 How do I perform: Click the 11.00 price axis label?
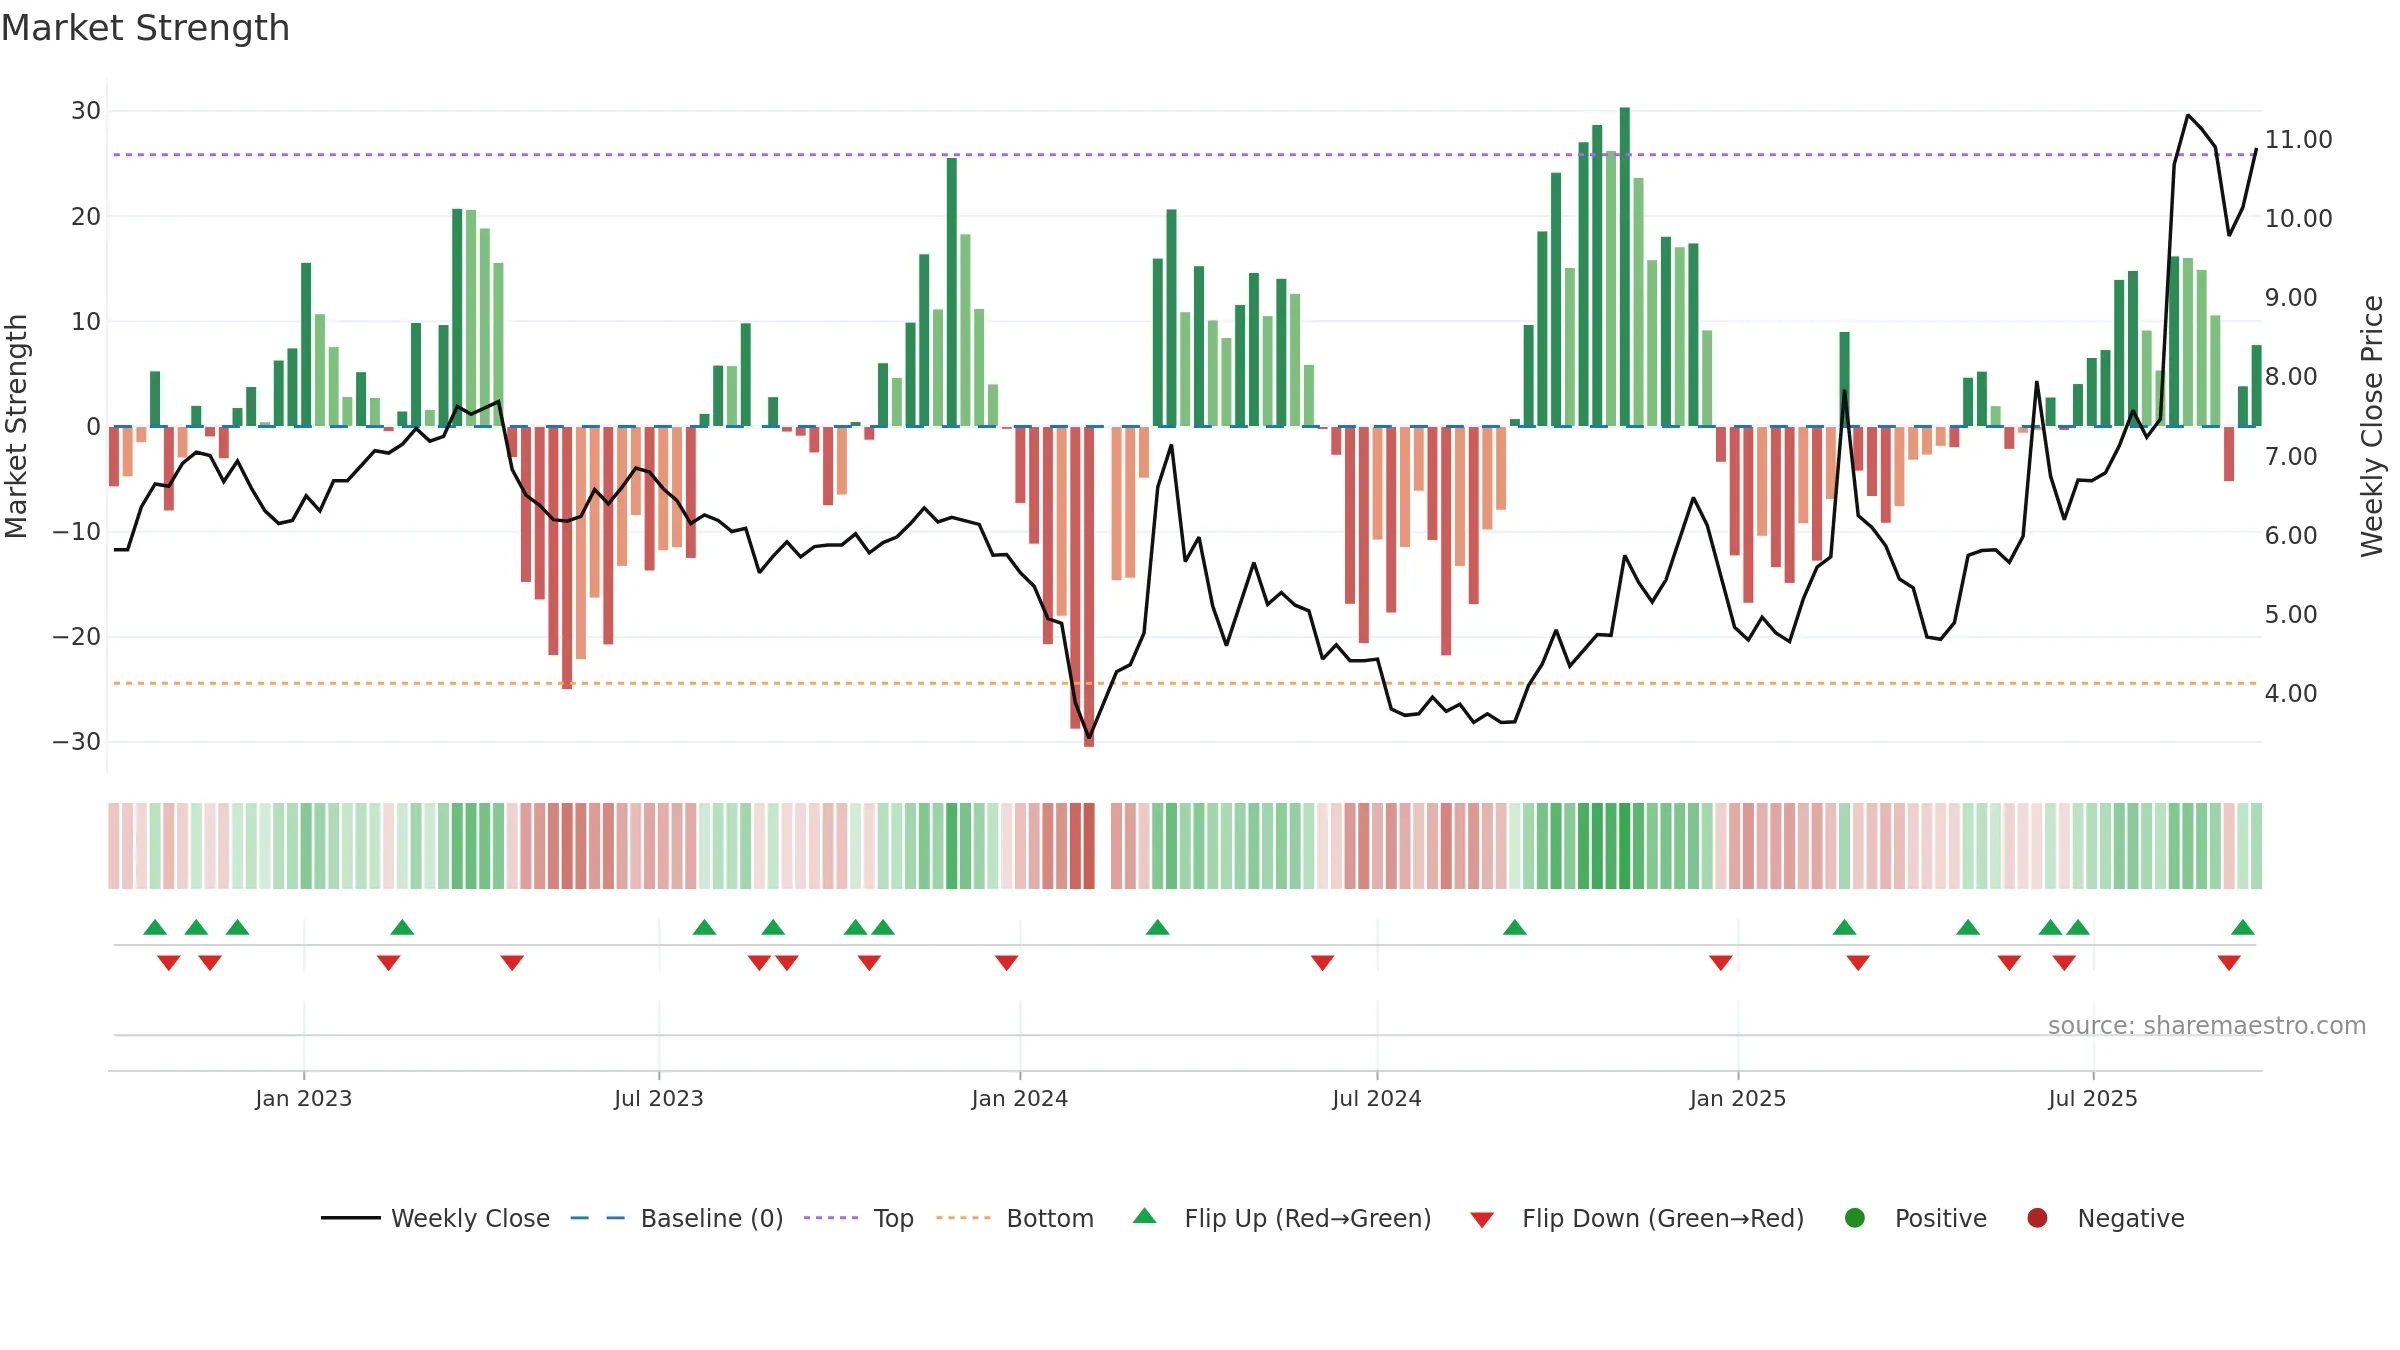click(2299, 140)
